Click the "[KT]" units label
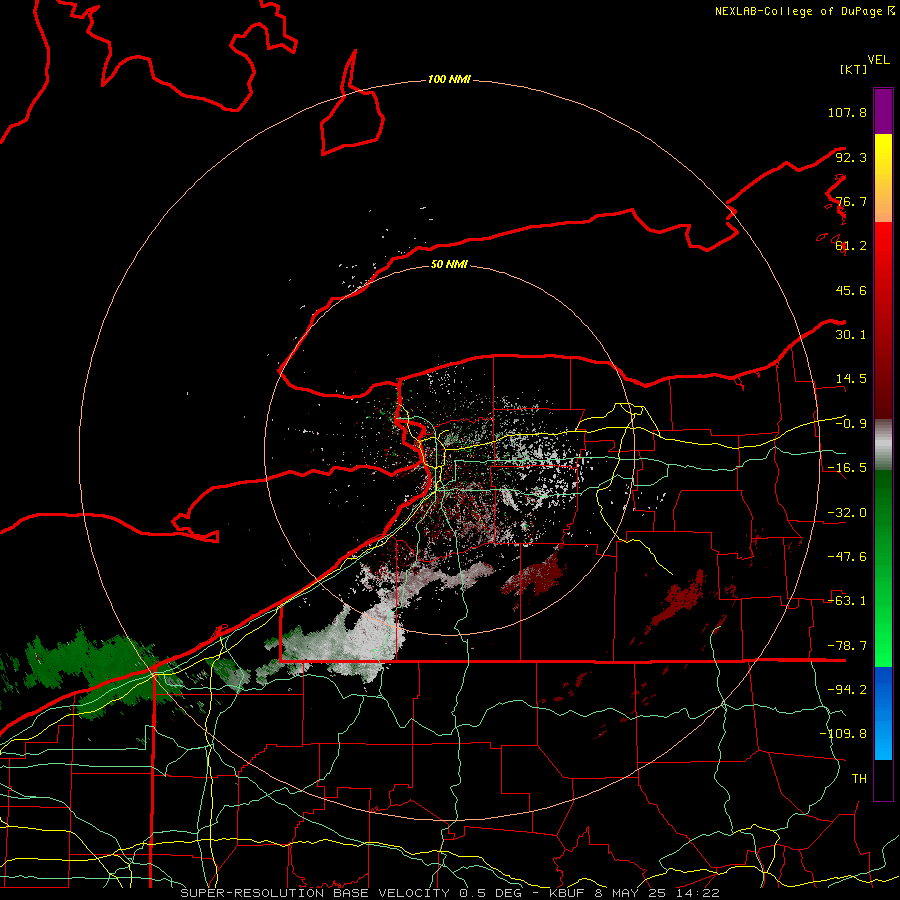This screenshot has height=900, width=900. point(854,69)
